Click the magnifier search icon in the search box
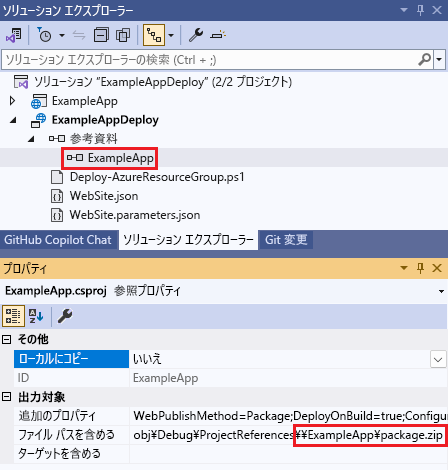The height and width of the screenshot is (470, 448). click(425, 60)
